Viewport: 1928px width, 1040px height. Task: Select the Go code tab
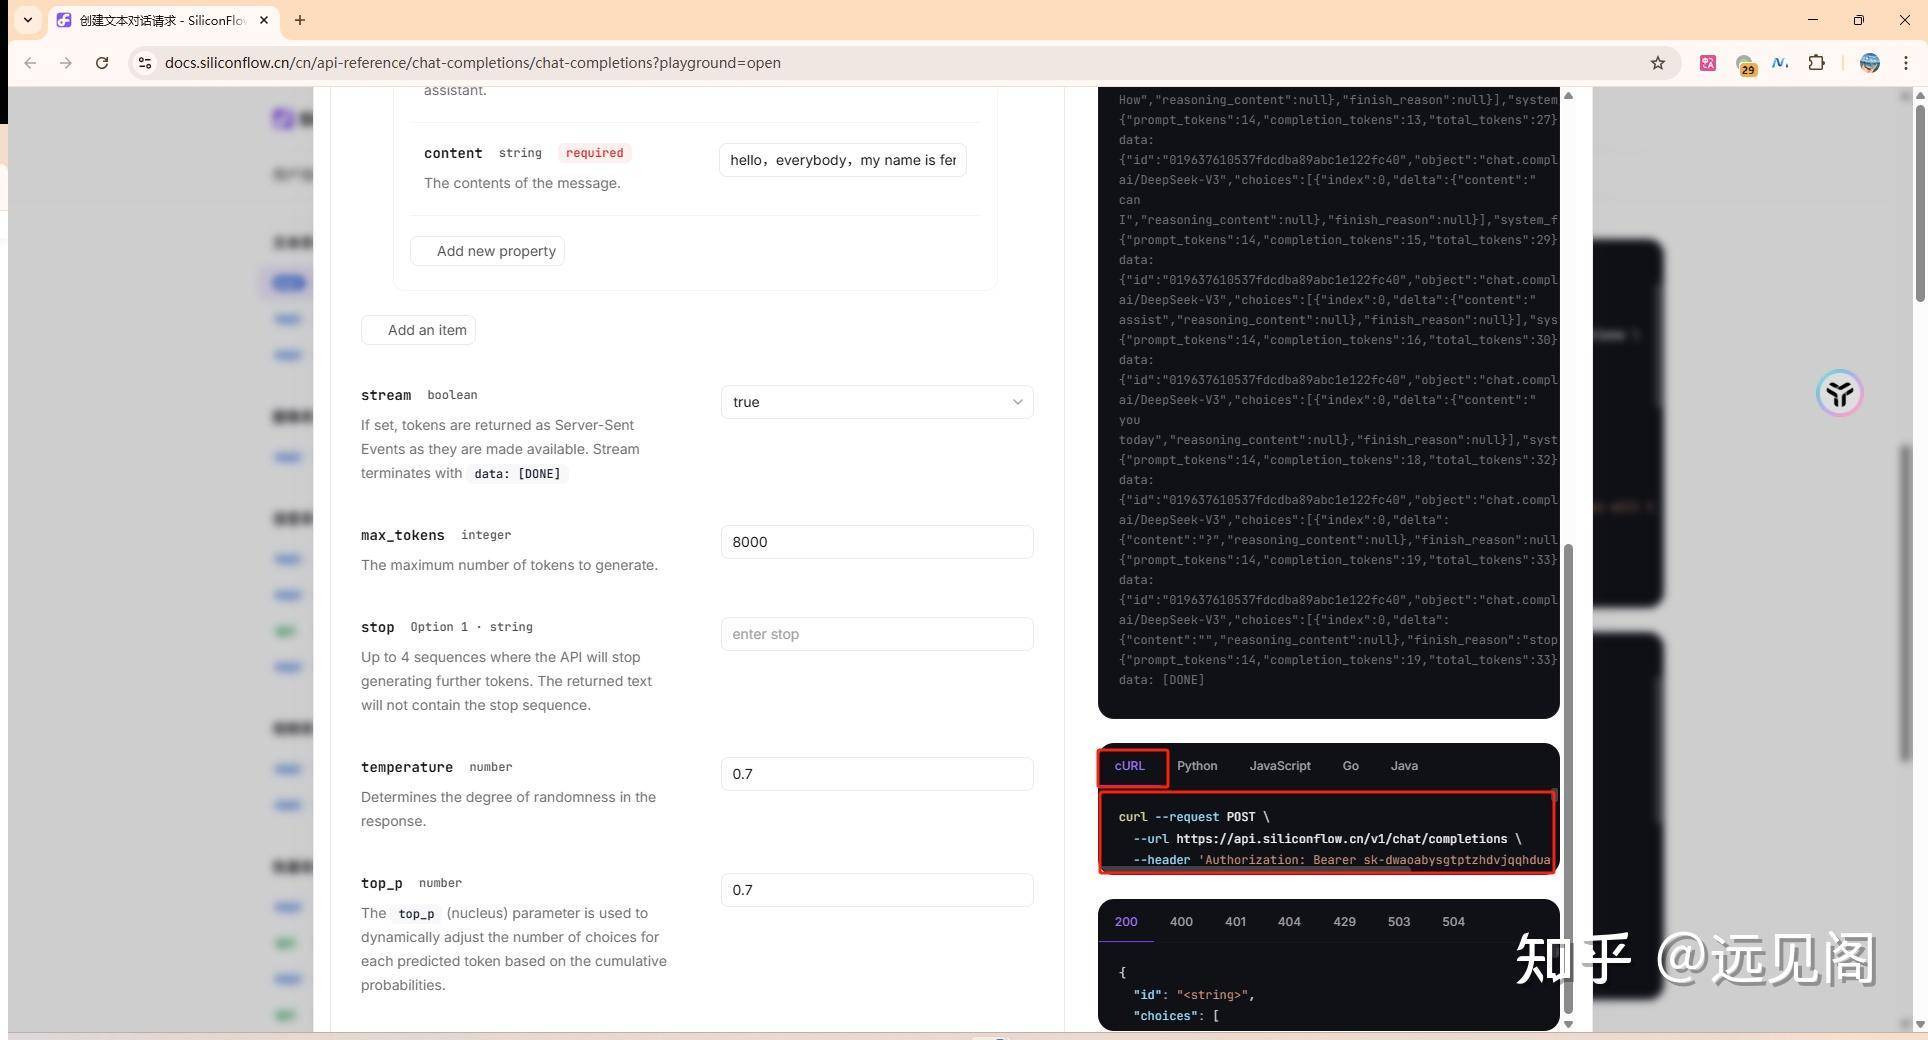1351,766
